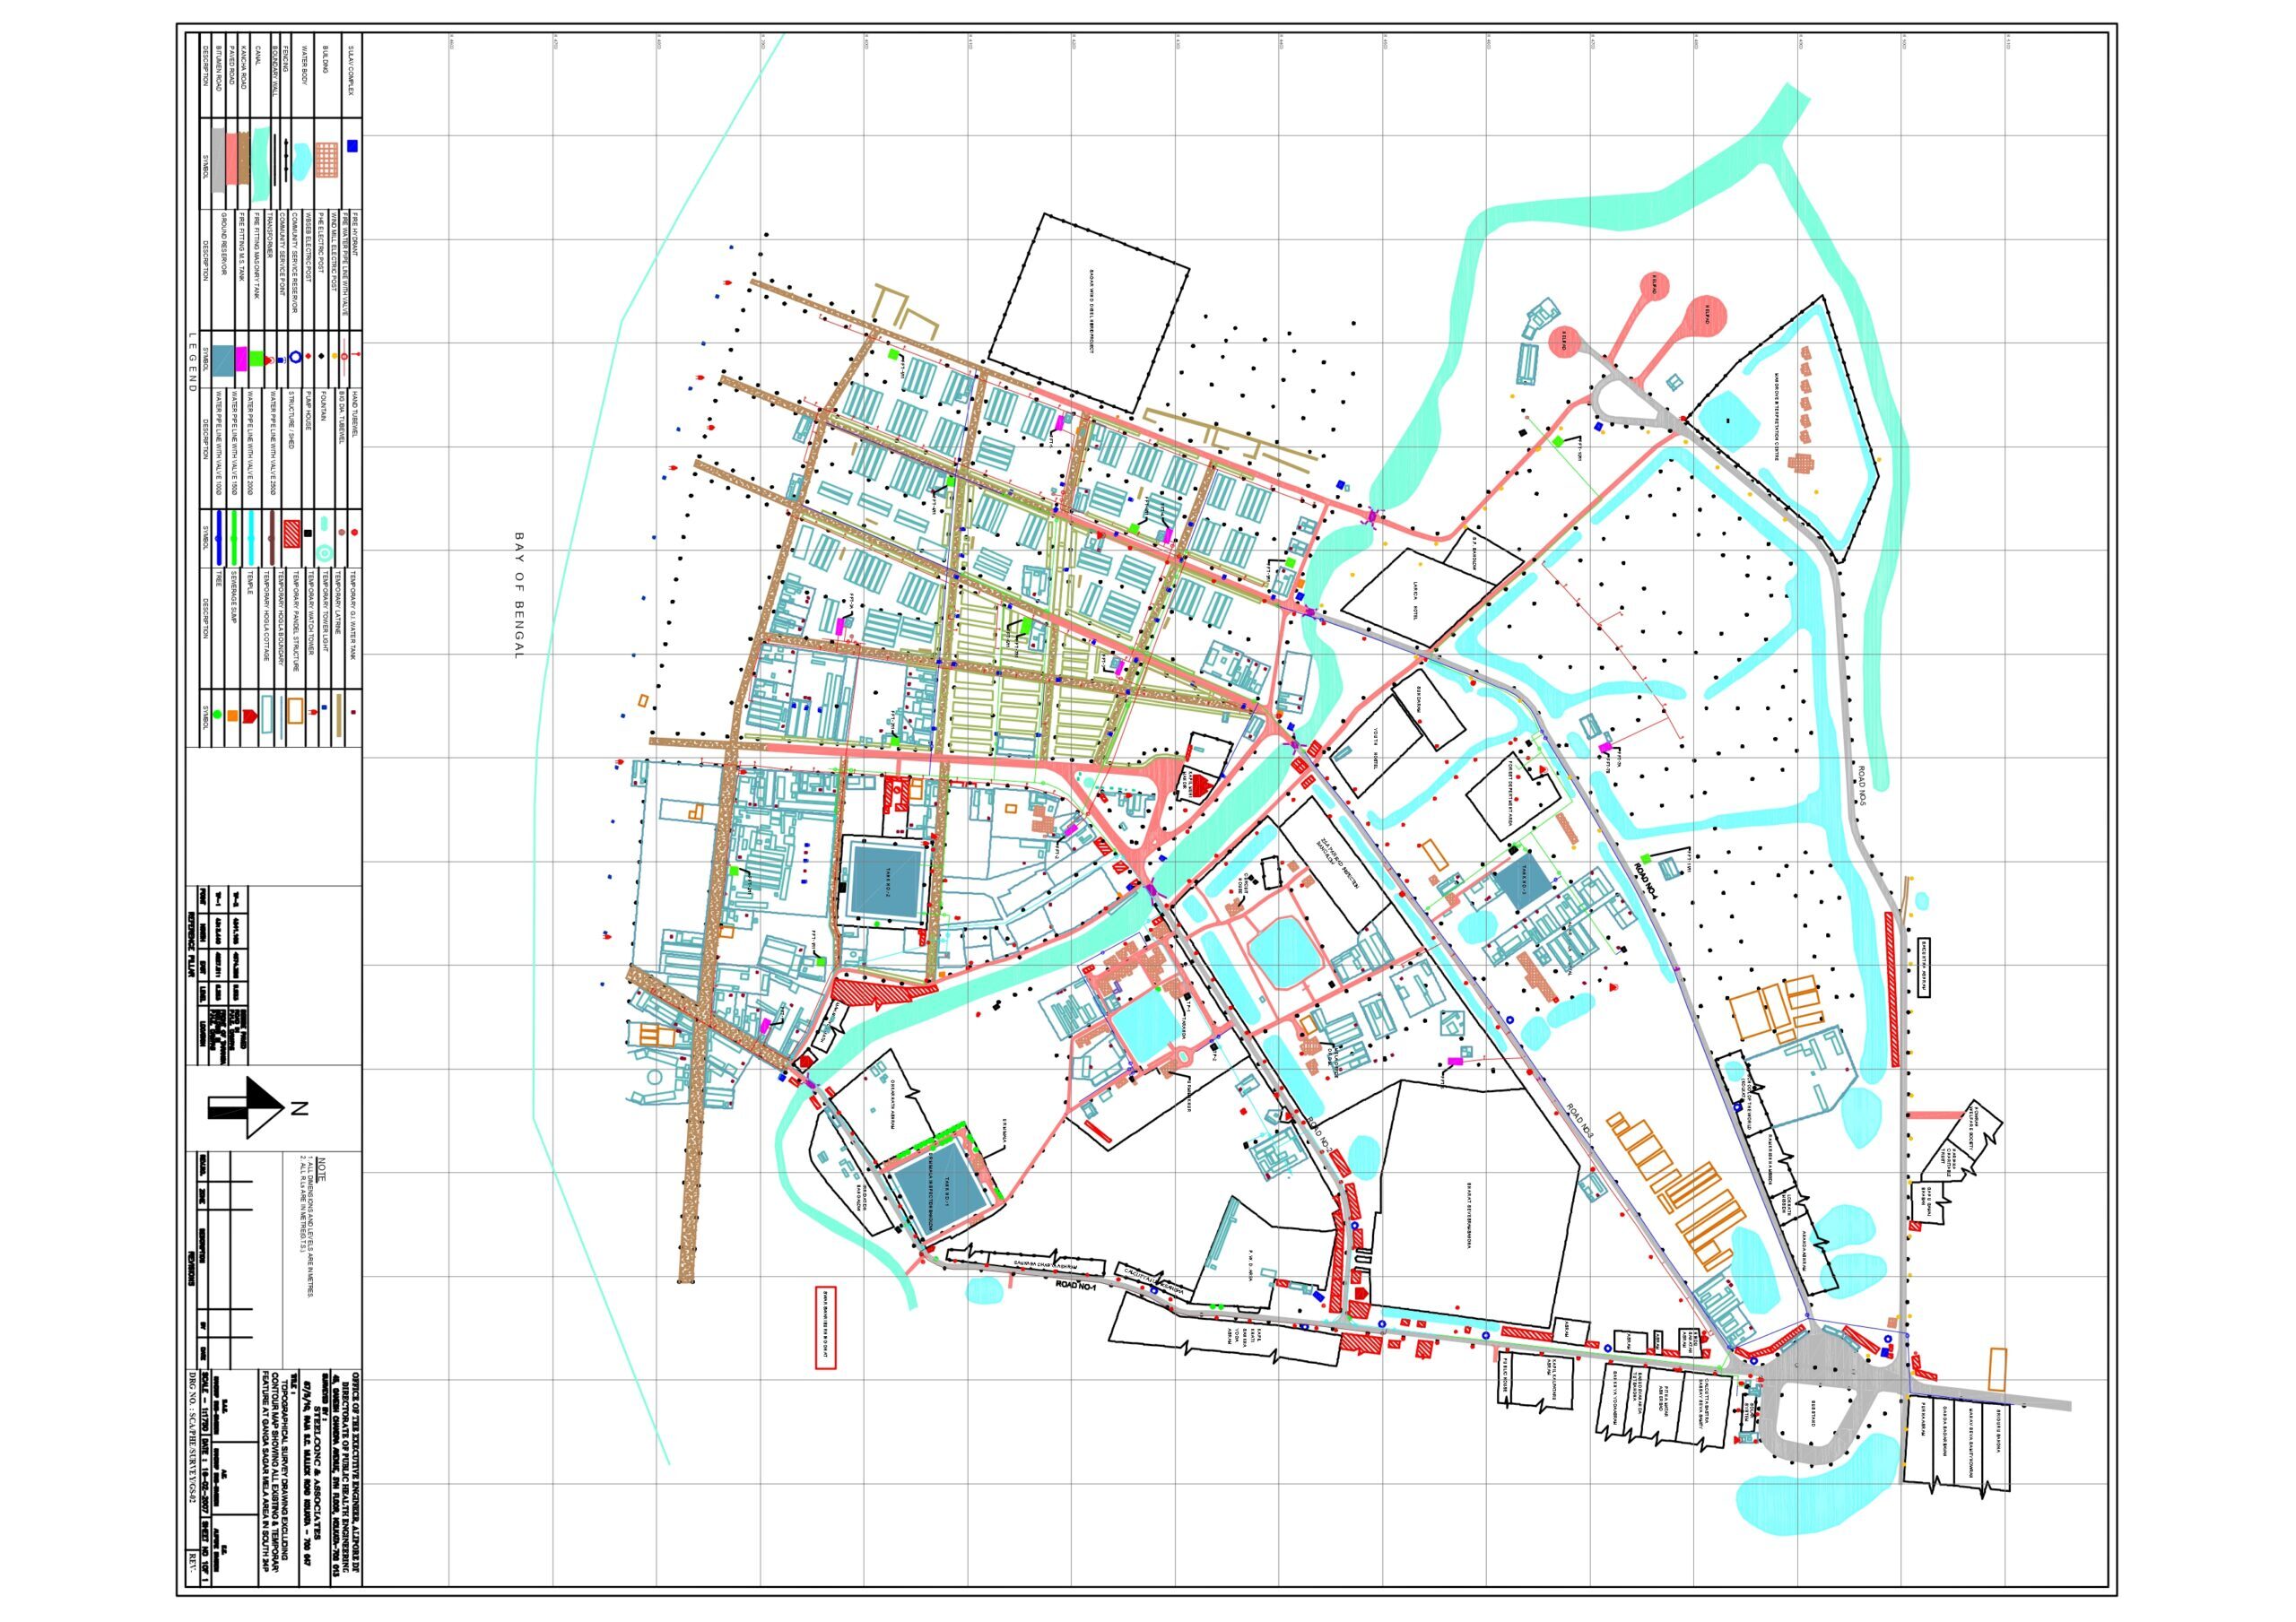Click the blue Sulav Complex legend symbol

coord(352,146)
